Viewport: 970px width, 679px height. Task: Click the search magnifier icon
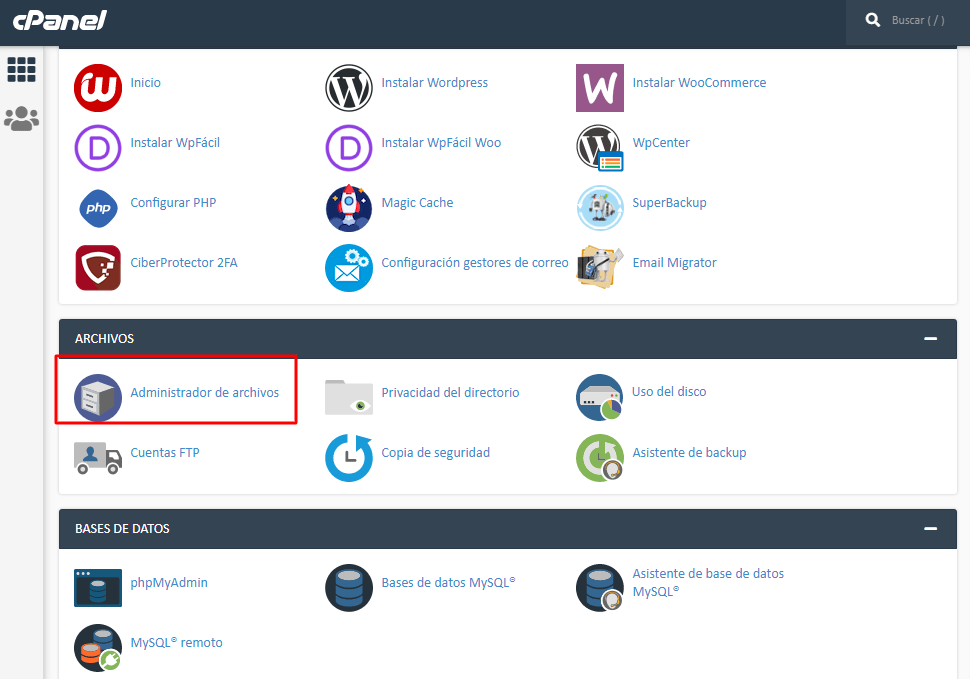click(872, 20)
